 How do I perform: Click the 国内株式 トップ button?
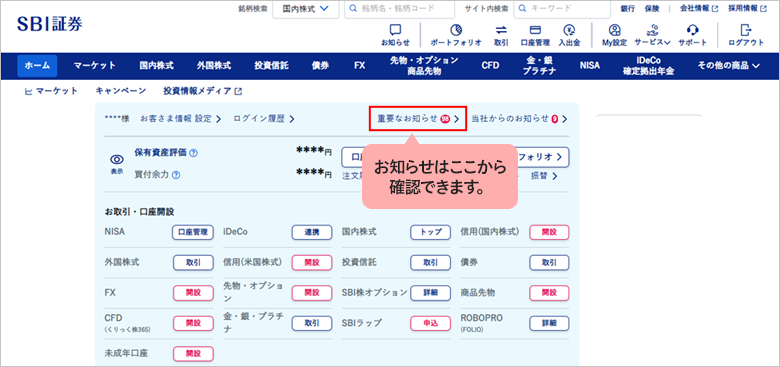(x=430, y=232)
